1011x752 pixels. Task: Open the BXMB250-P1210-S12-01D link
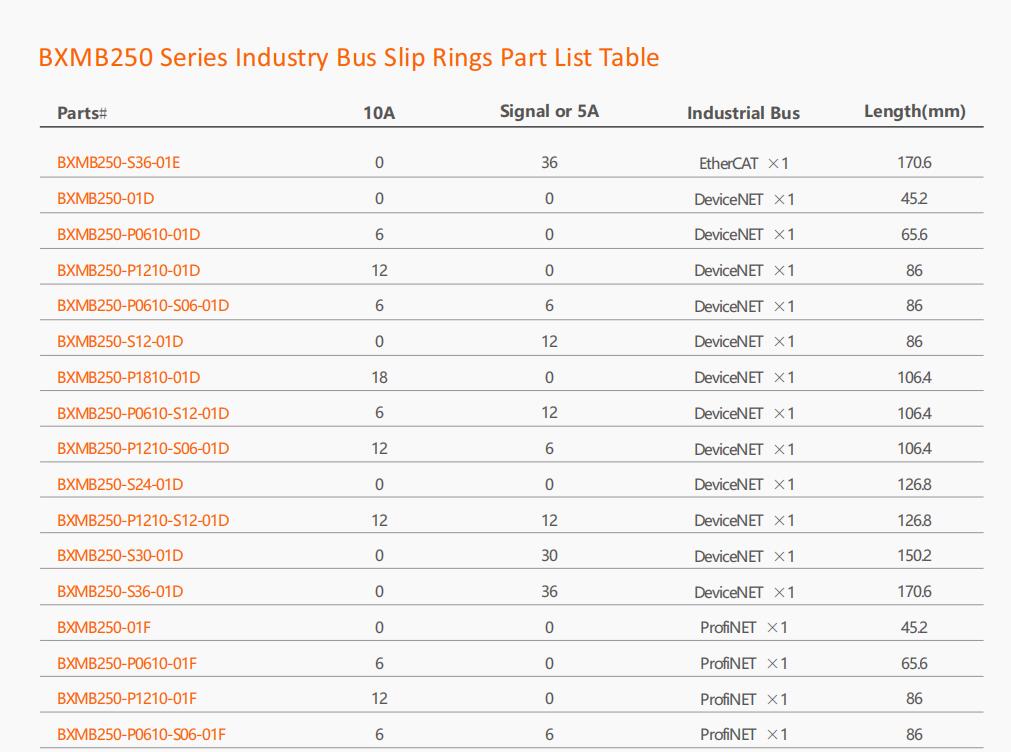[x=142, y=520]
